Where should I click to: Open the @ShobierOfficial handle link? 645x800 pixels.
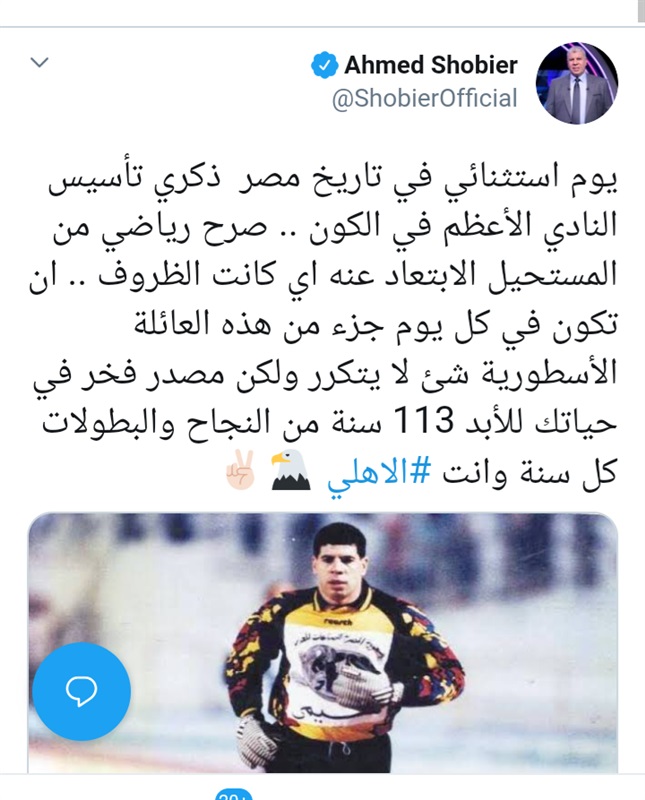(x=425, y=98)
